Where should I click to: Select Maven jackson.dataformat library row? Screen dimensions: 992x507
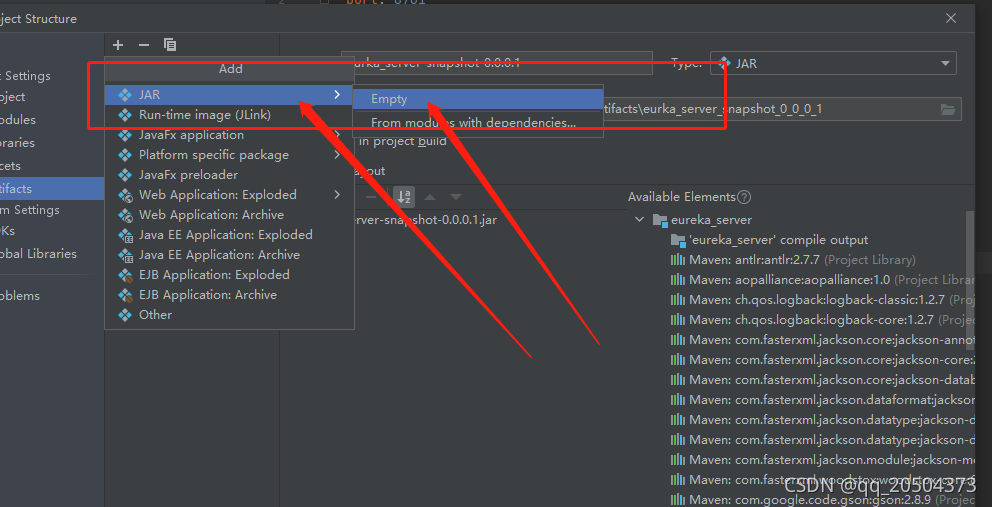click(831, 400)
